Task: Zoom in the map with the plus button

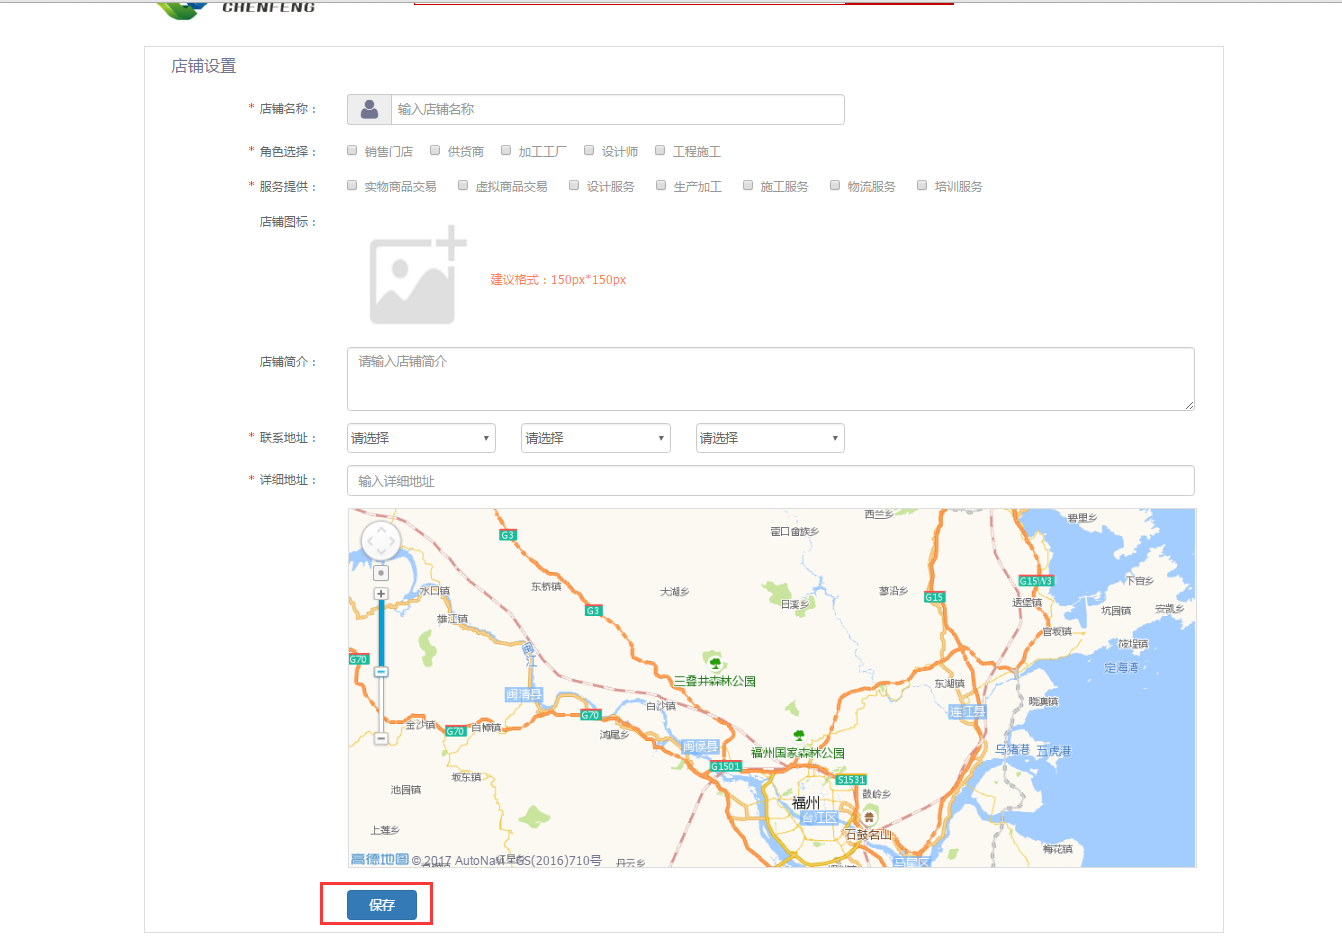Action: [x=381, y=594]
